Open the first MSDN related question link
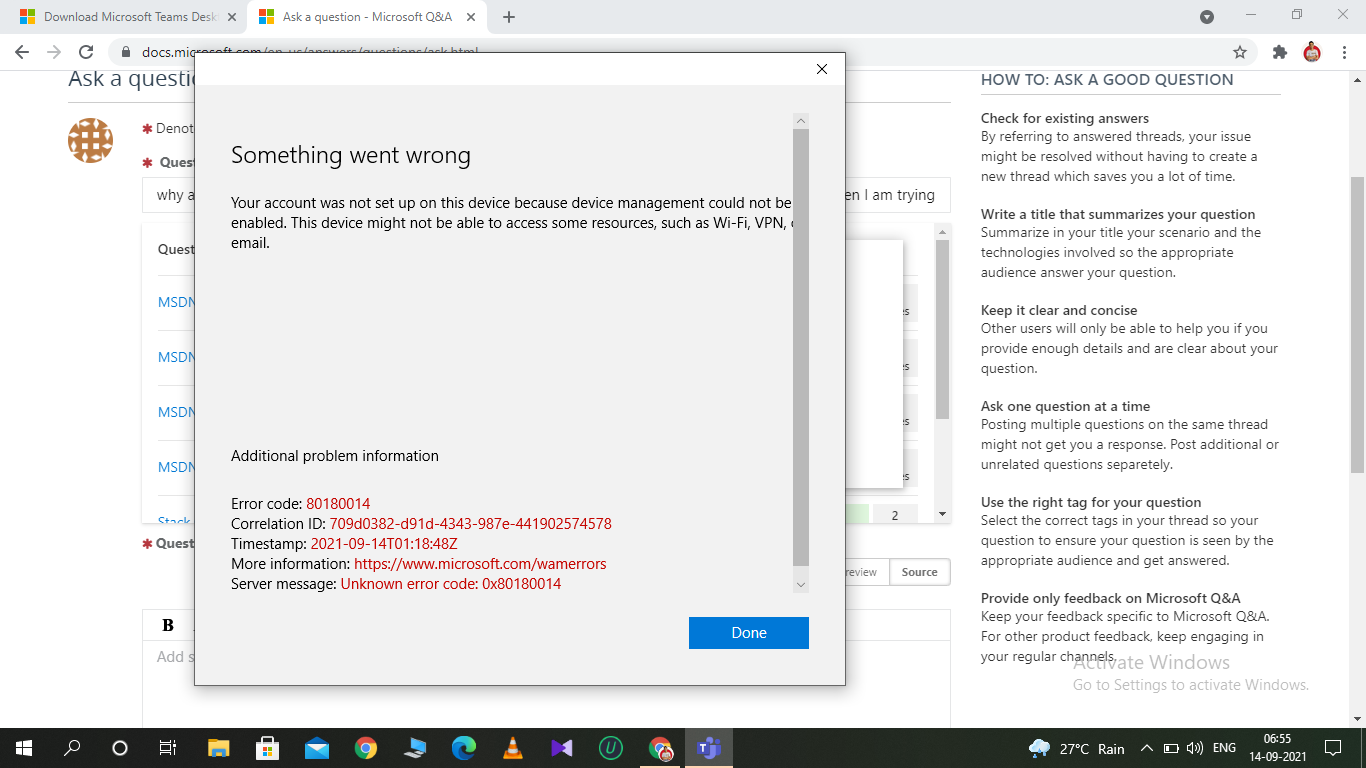Screen dimensions: 1366x768 pyautogui.click(x=172, y=301)
